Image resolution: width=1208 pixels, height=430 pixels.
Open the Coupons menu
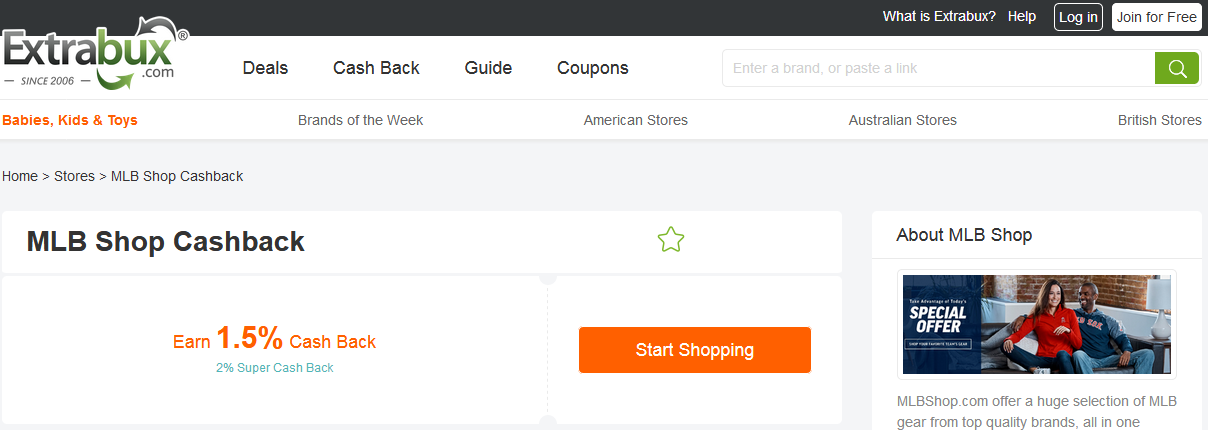click(x=593, y=68)
